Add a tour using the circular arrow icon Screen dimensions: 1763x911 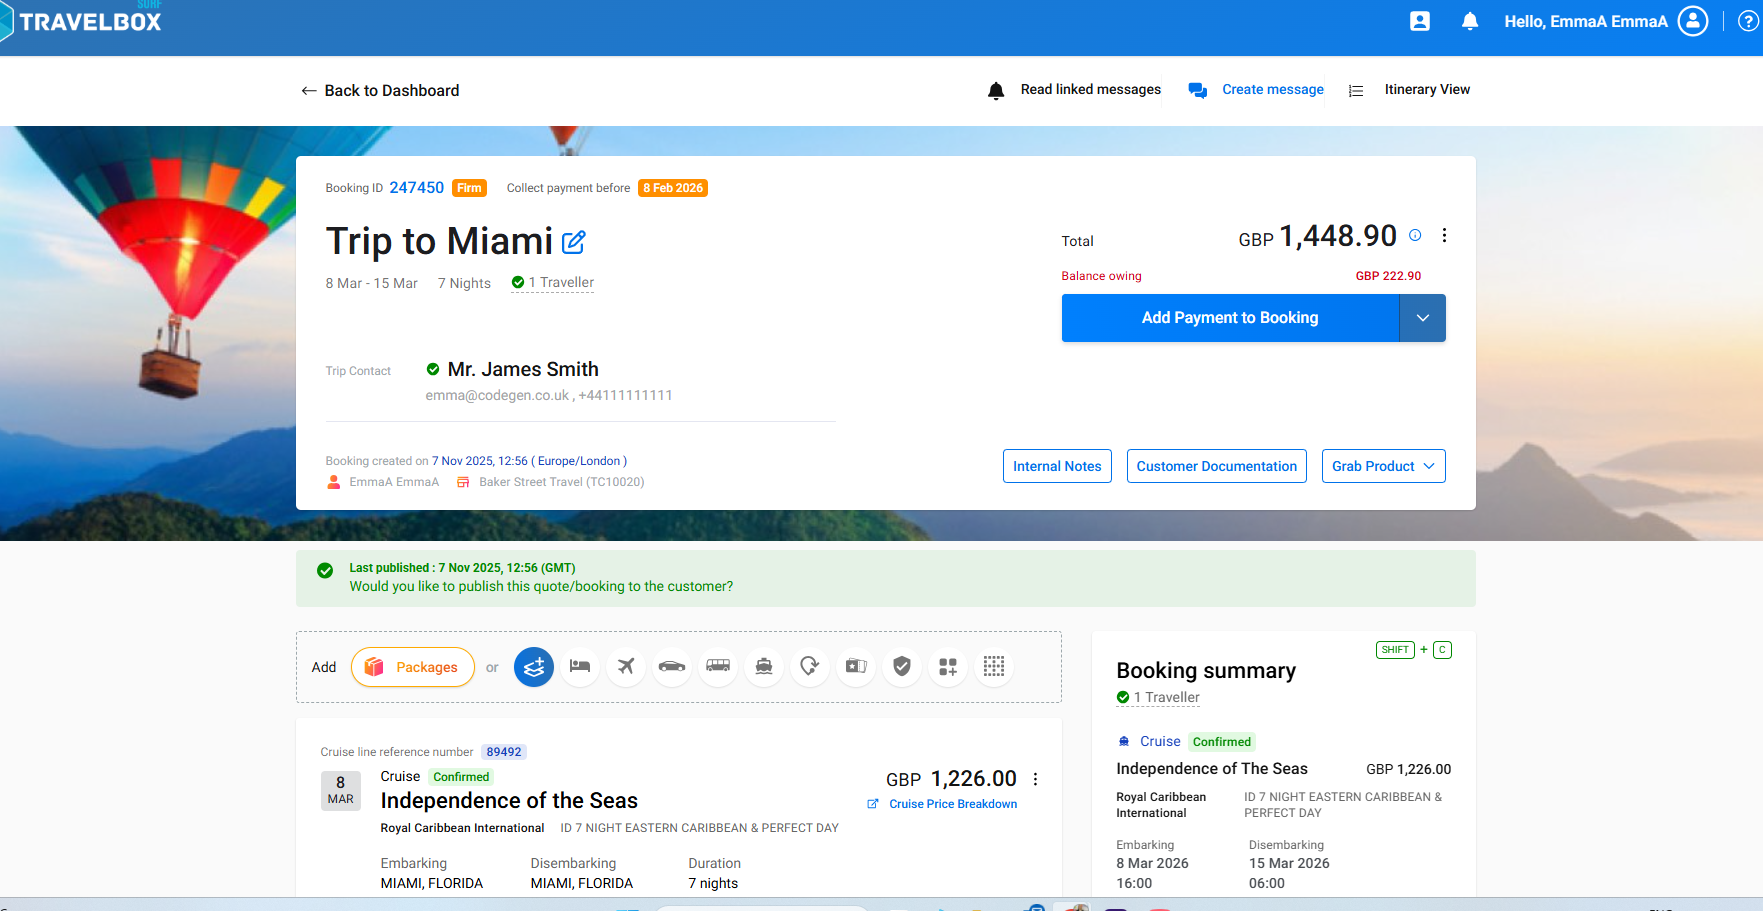[810, 667]
